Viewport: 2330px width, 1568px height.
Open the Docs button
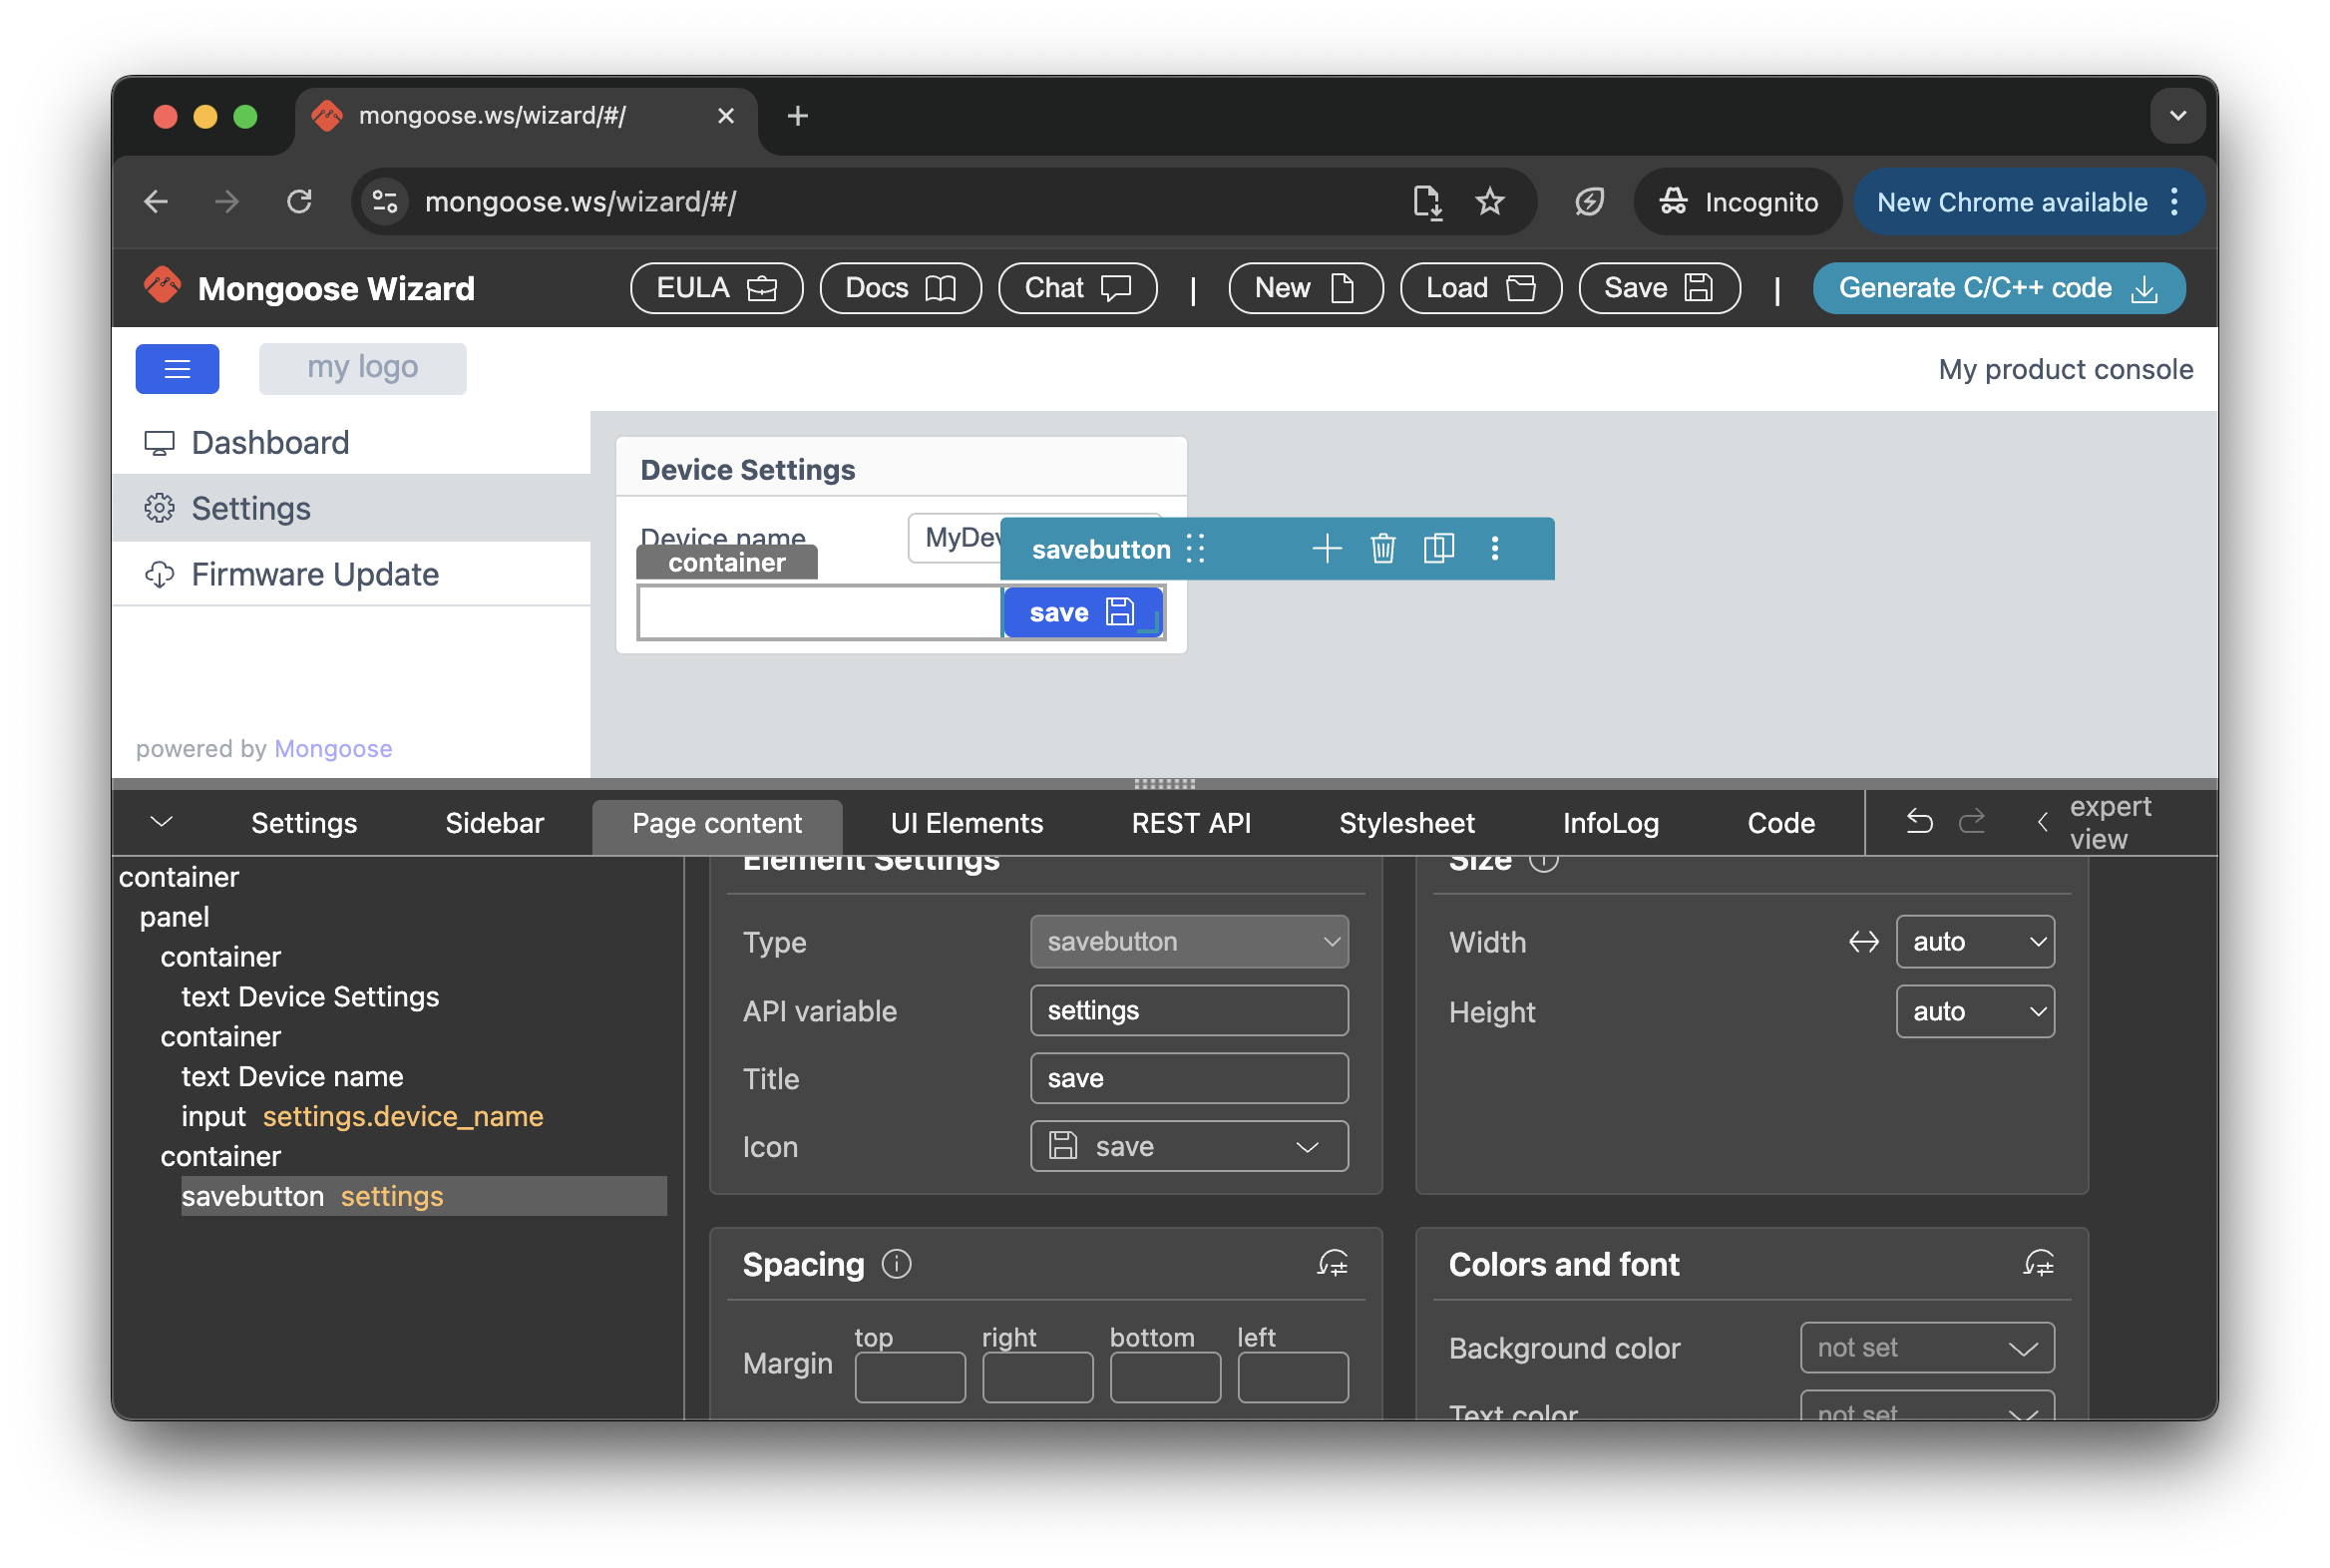click(x=900, y=288)
